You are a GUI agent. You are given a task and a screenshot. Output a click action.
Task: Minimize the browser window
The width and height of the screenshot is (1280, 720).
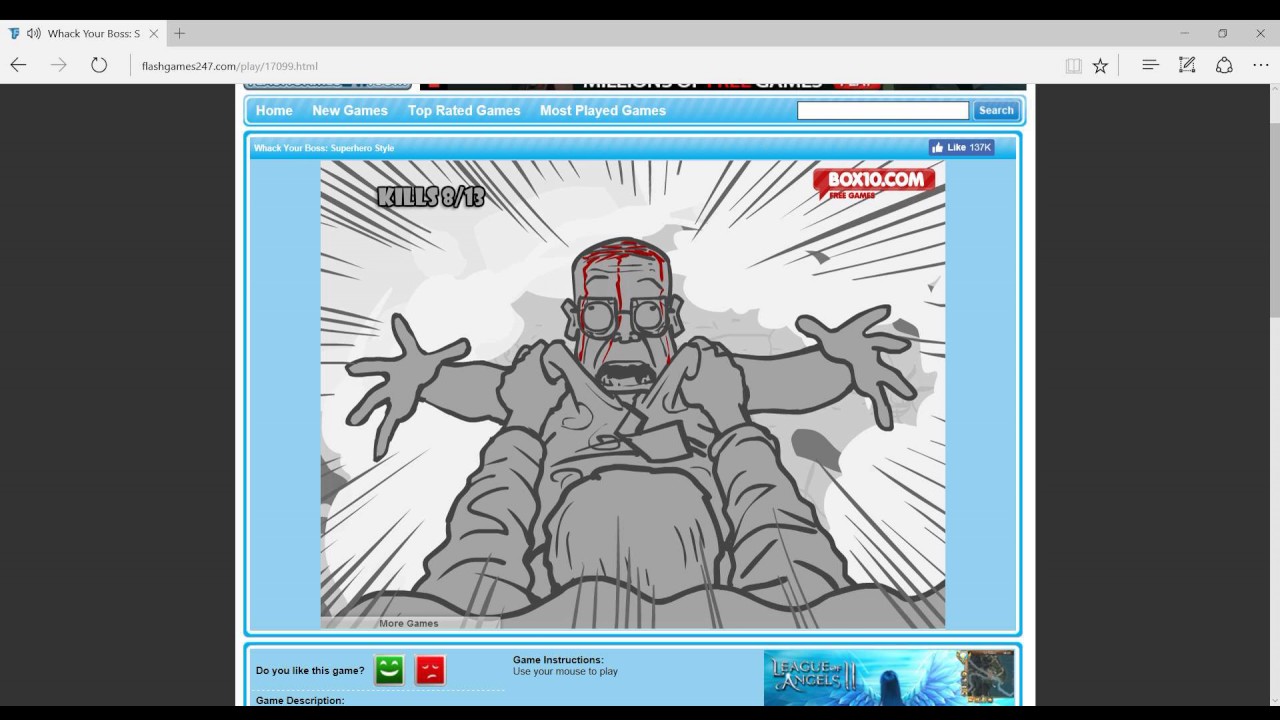[x=1185, y=33]
